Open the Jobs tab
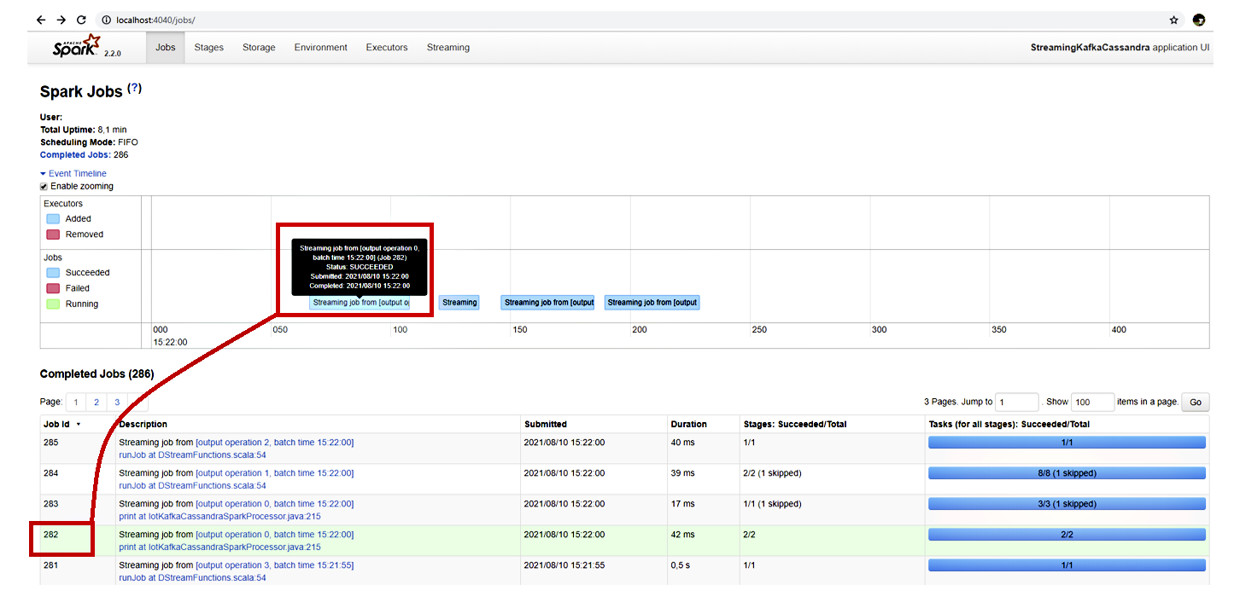This screenshot has height=602, width=1240. pos(166,47)
